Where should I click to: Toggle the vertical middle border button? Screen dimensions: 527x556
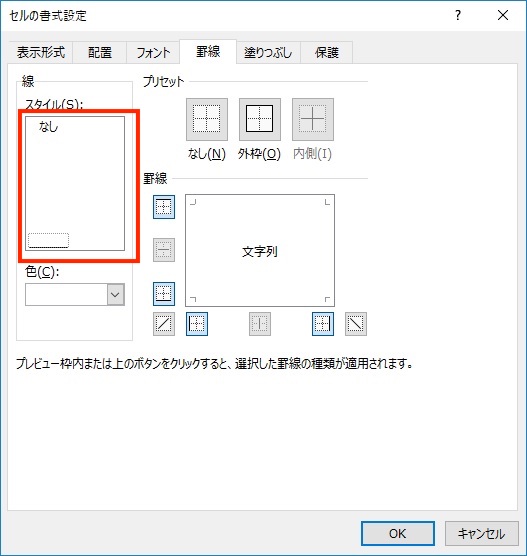click(x=260, y=324)
